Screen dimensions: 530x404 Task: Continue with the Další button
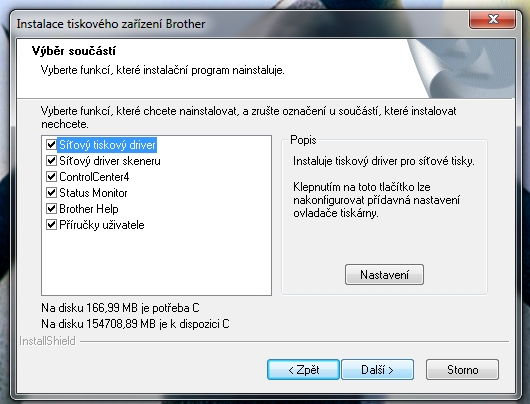[378, 370]
